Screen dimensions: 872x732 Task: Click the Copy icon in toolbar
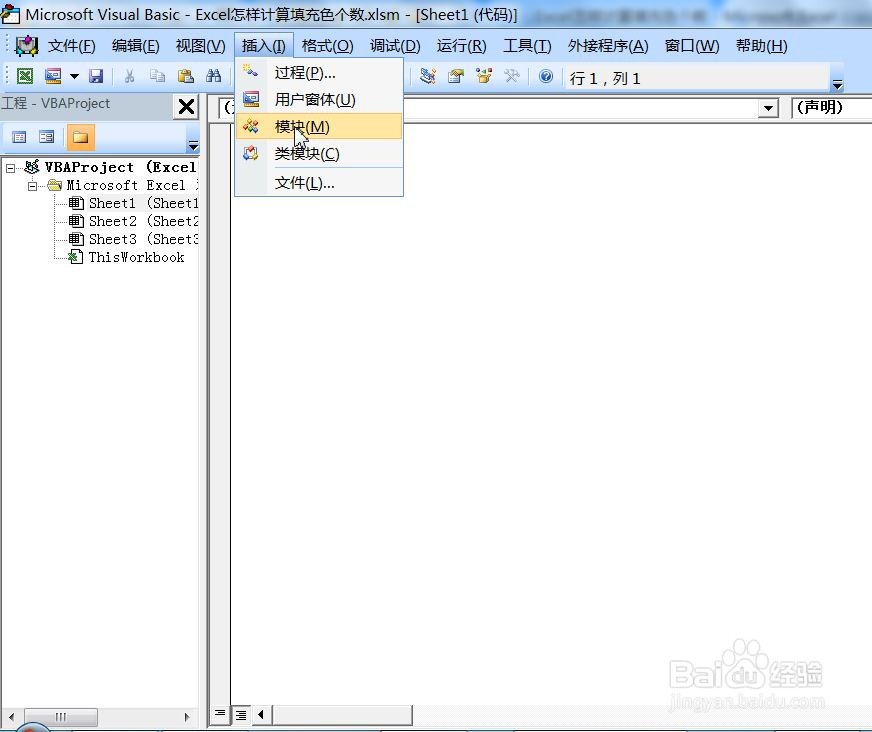tap(157, 76)
